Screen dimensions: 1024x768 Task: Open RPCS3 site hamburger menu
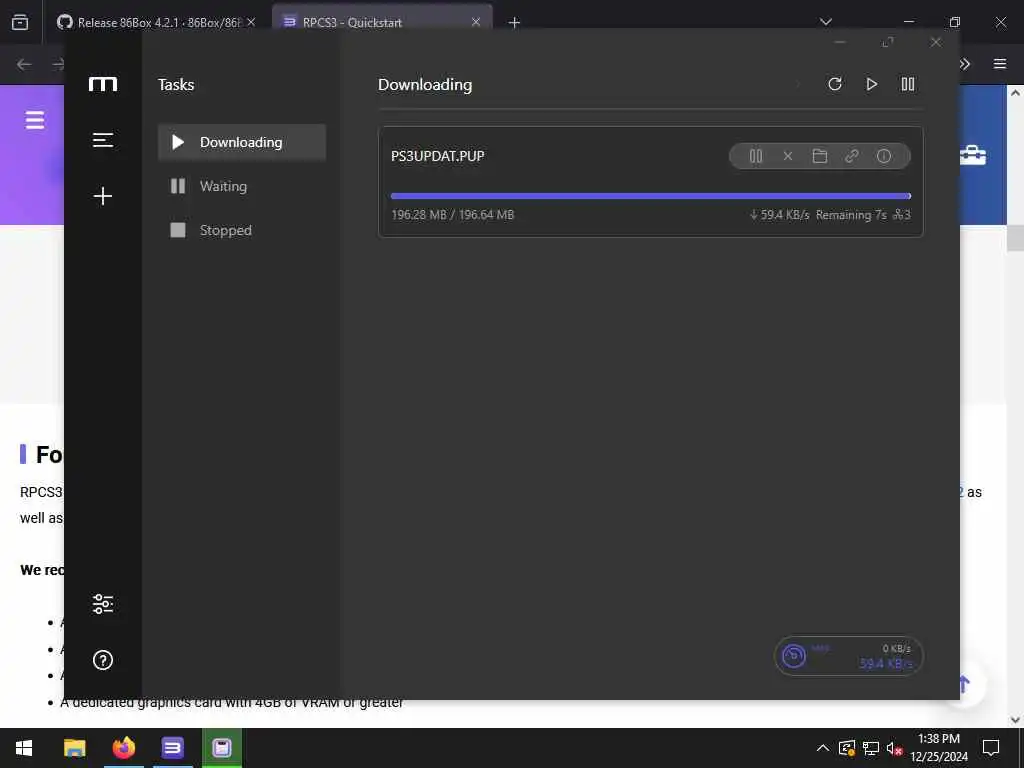(x=35, y=120)
